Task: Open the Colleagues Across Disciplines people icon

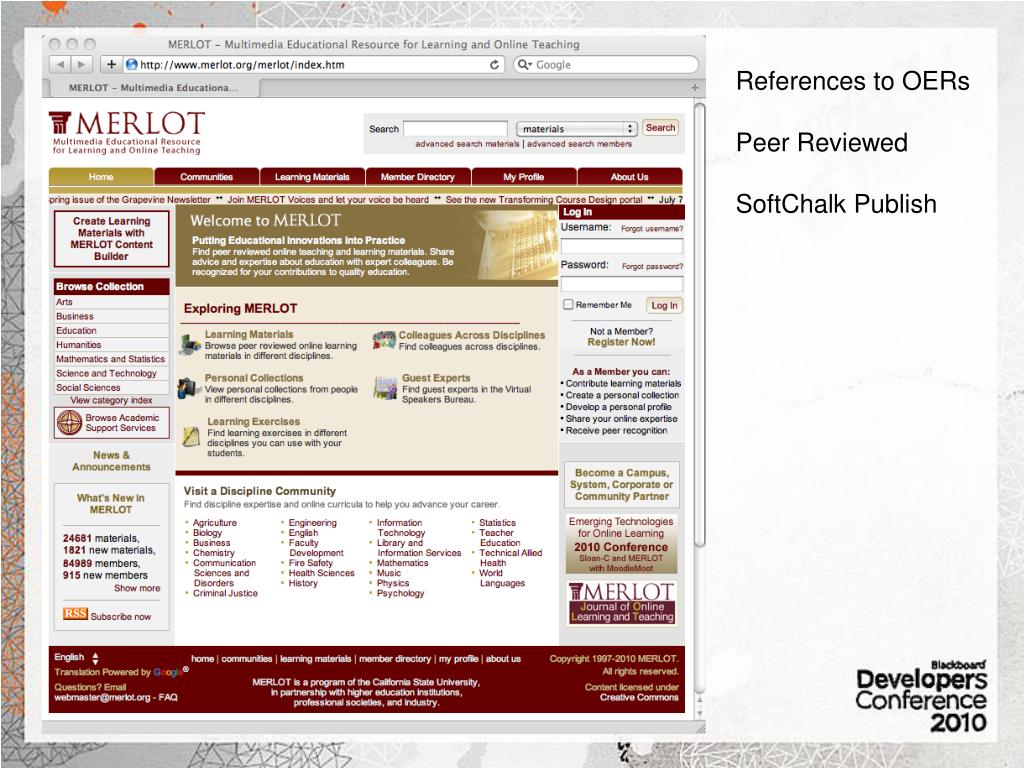Action: pyautogui.click(x=384, y=340)
